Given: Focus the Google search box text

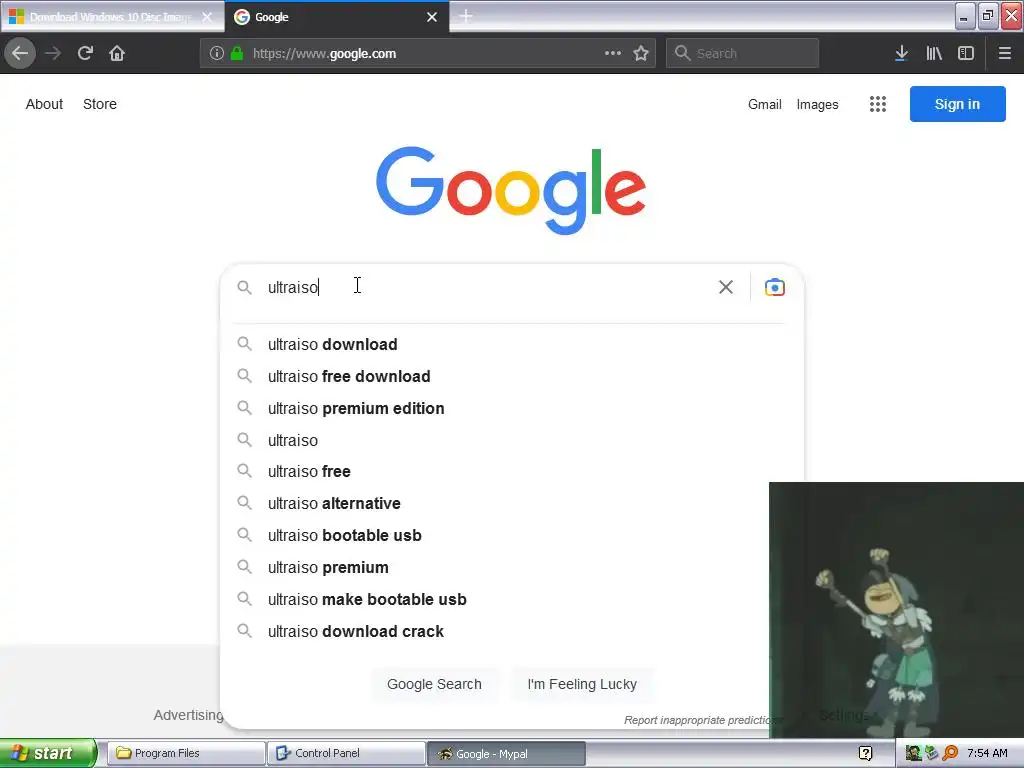Looking at the screenshot, I should tap(483, 287).
